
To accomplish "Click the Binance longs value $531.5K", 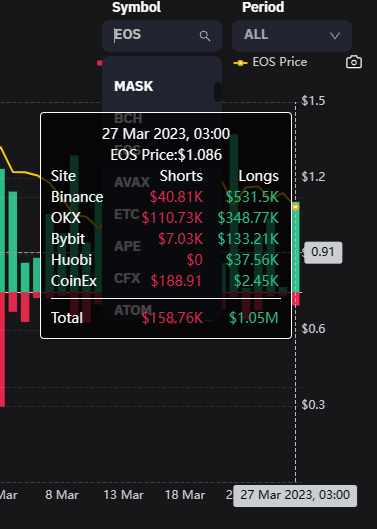I will 252,197.
